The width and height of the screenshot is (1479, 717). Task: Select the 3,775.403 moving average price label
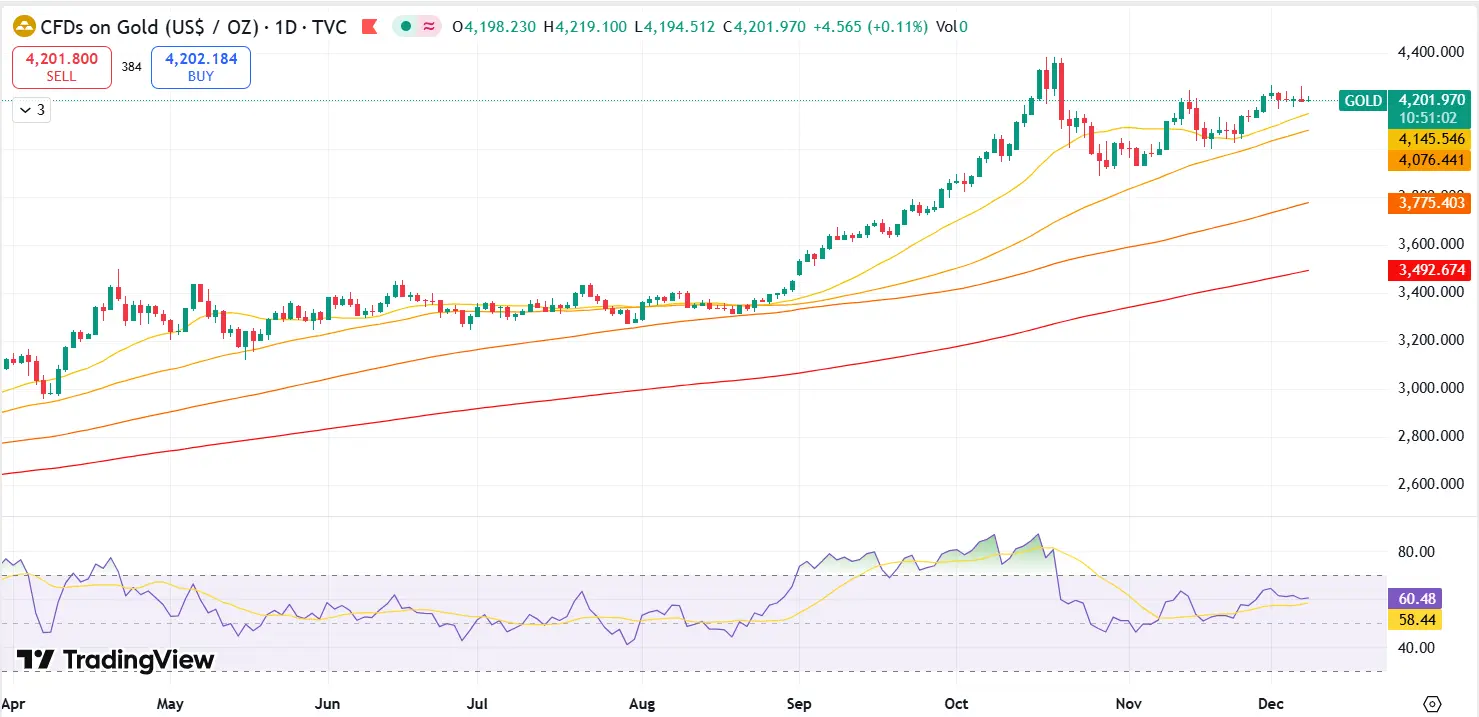click(x=1429, y=203)
